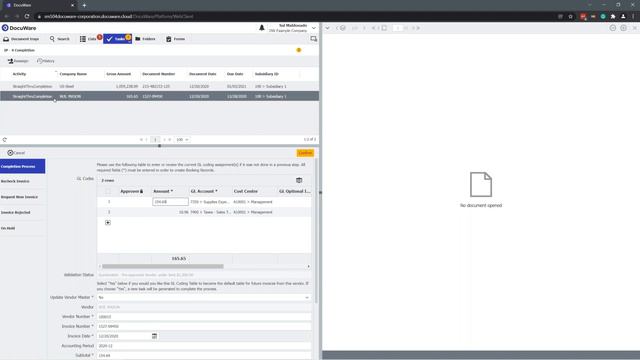Expand the user account menu chevron
This screenshot has height=360, width=640.
(x=313, y=28)
